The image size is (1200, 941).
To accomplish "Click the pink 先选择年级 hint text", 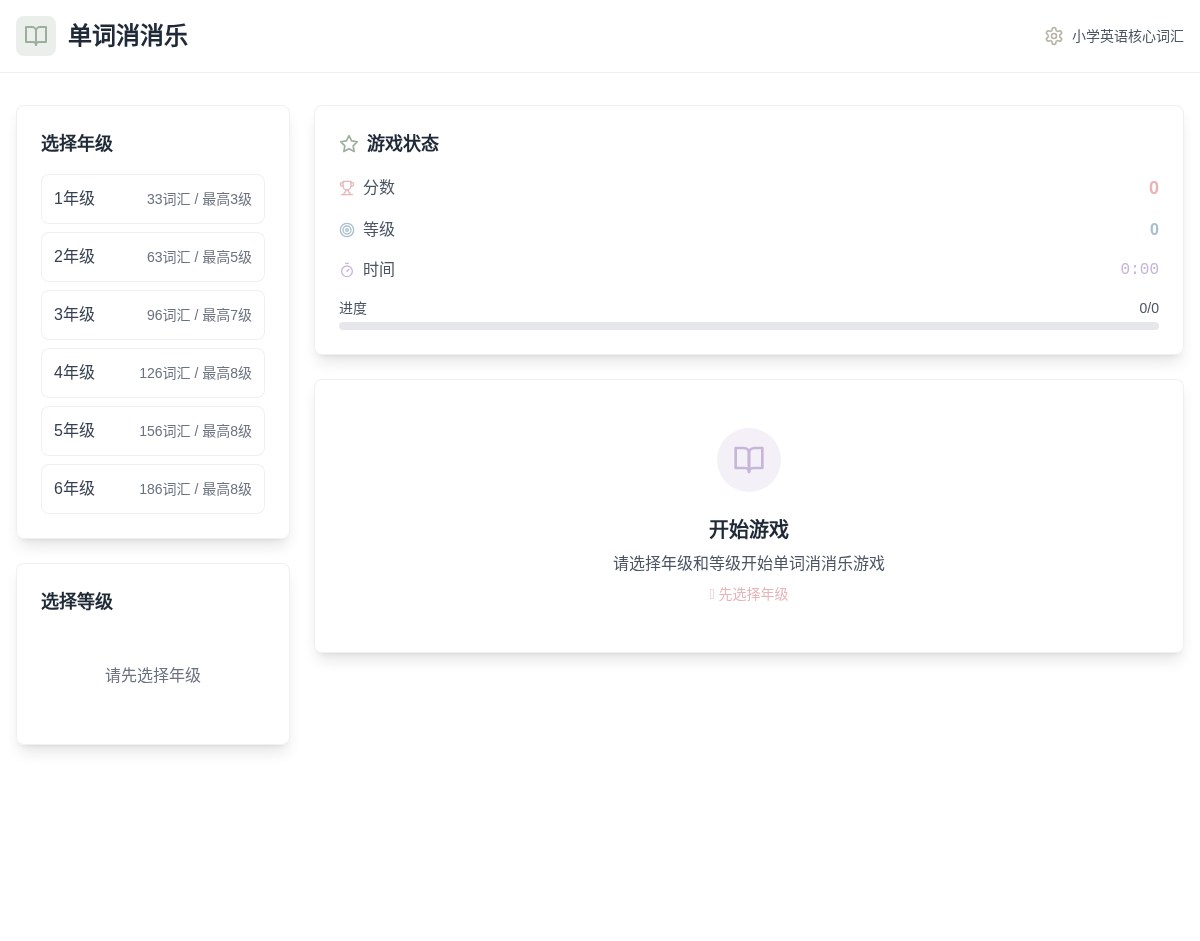I will tap(752, 594).
